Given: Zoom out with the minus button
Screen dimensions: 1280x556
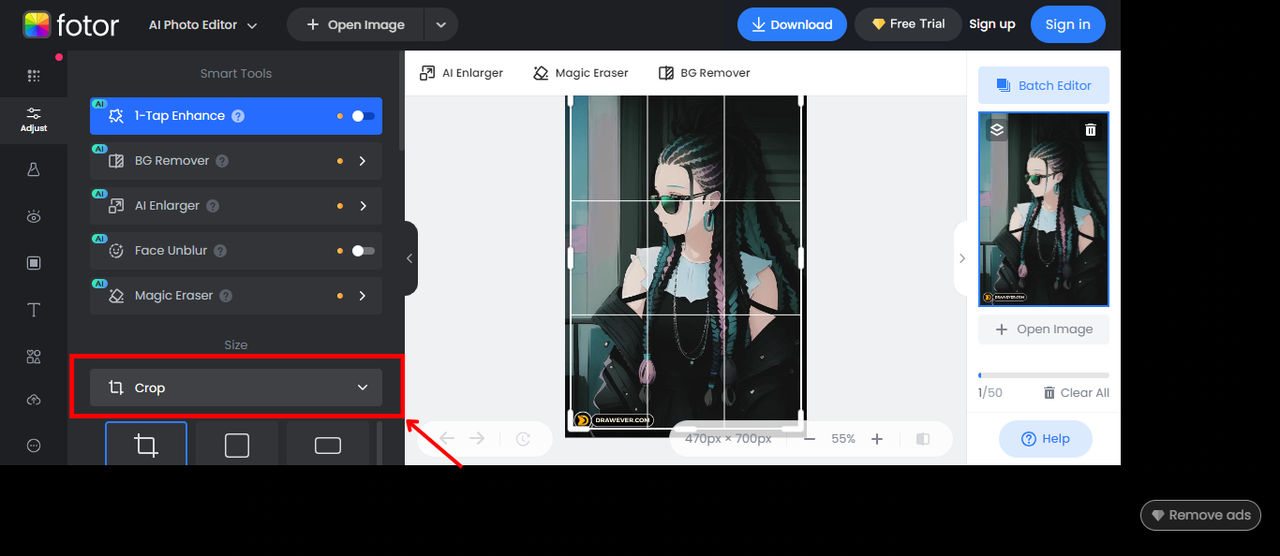Looking at the screenshot, I should click(x=810, y=439).
